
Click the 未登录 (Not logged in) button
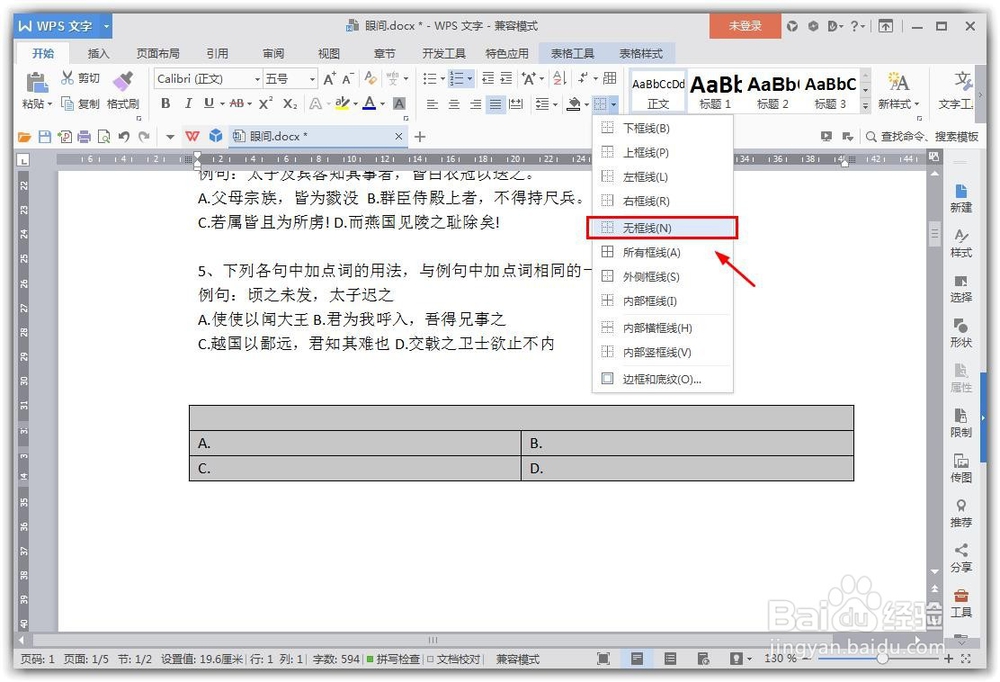[x=745, y=26]
